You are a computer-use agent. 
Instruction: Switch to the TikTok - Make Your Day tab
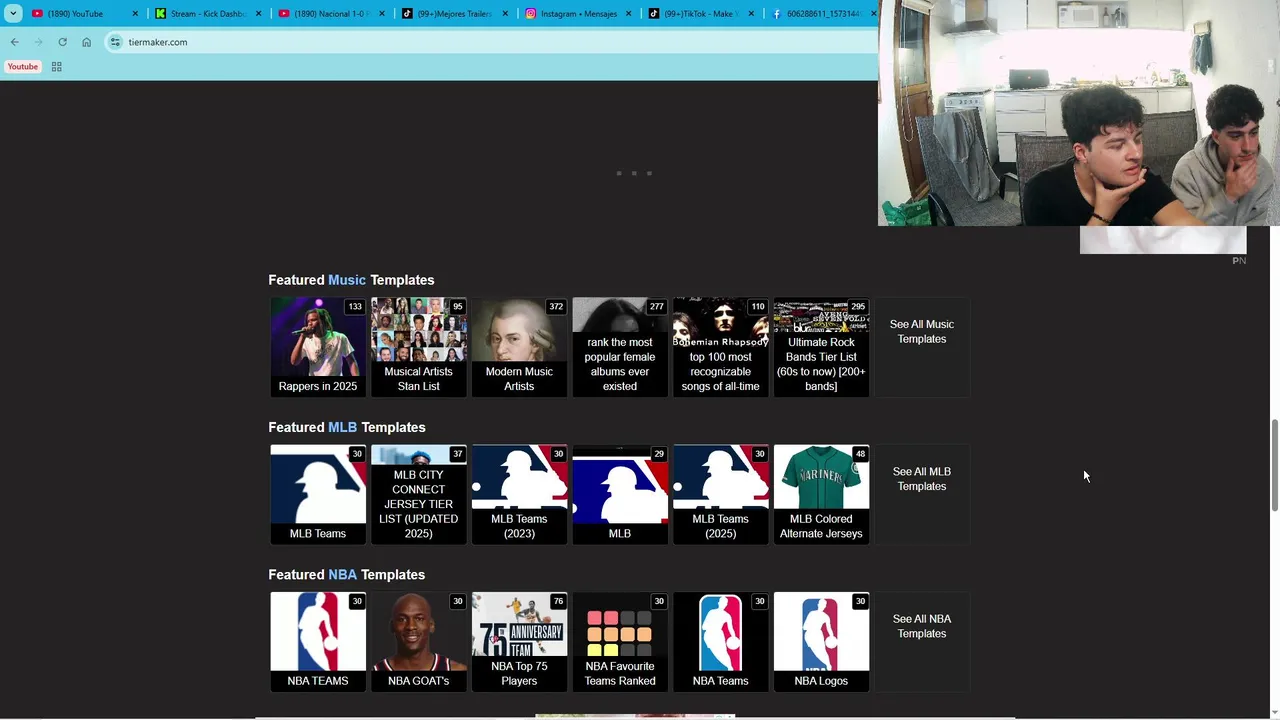pos(701,13)
